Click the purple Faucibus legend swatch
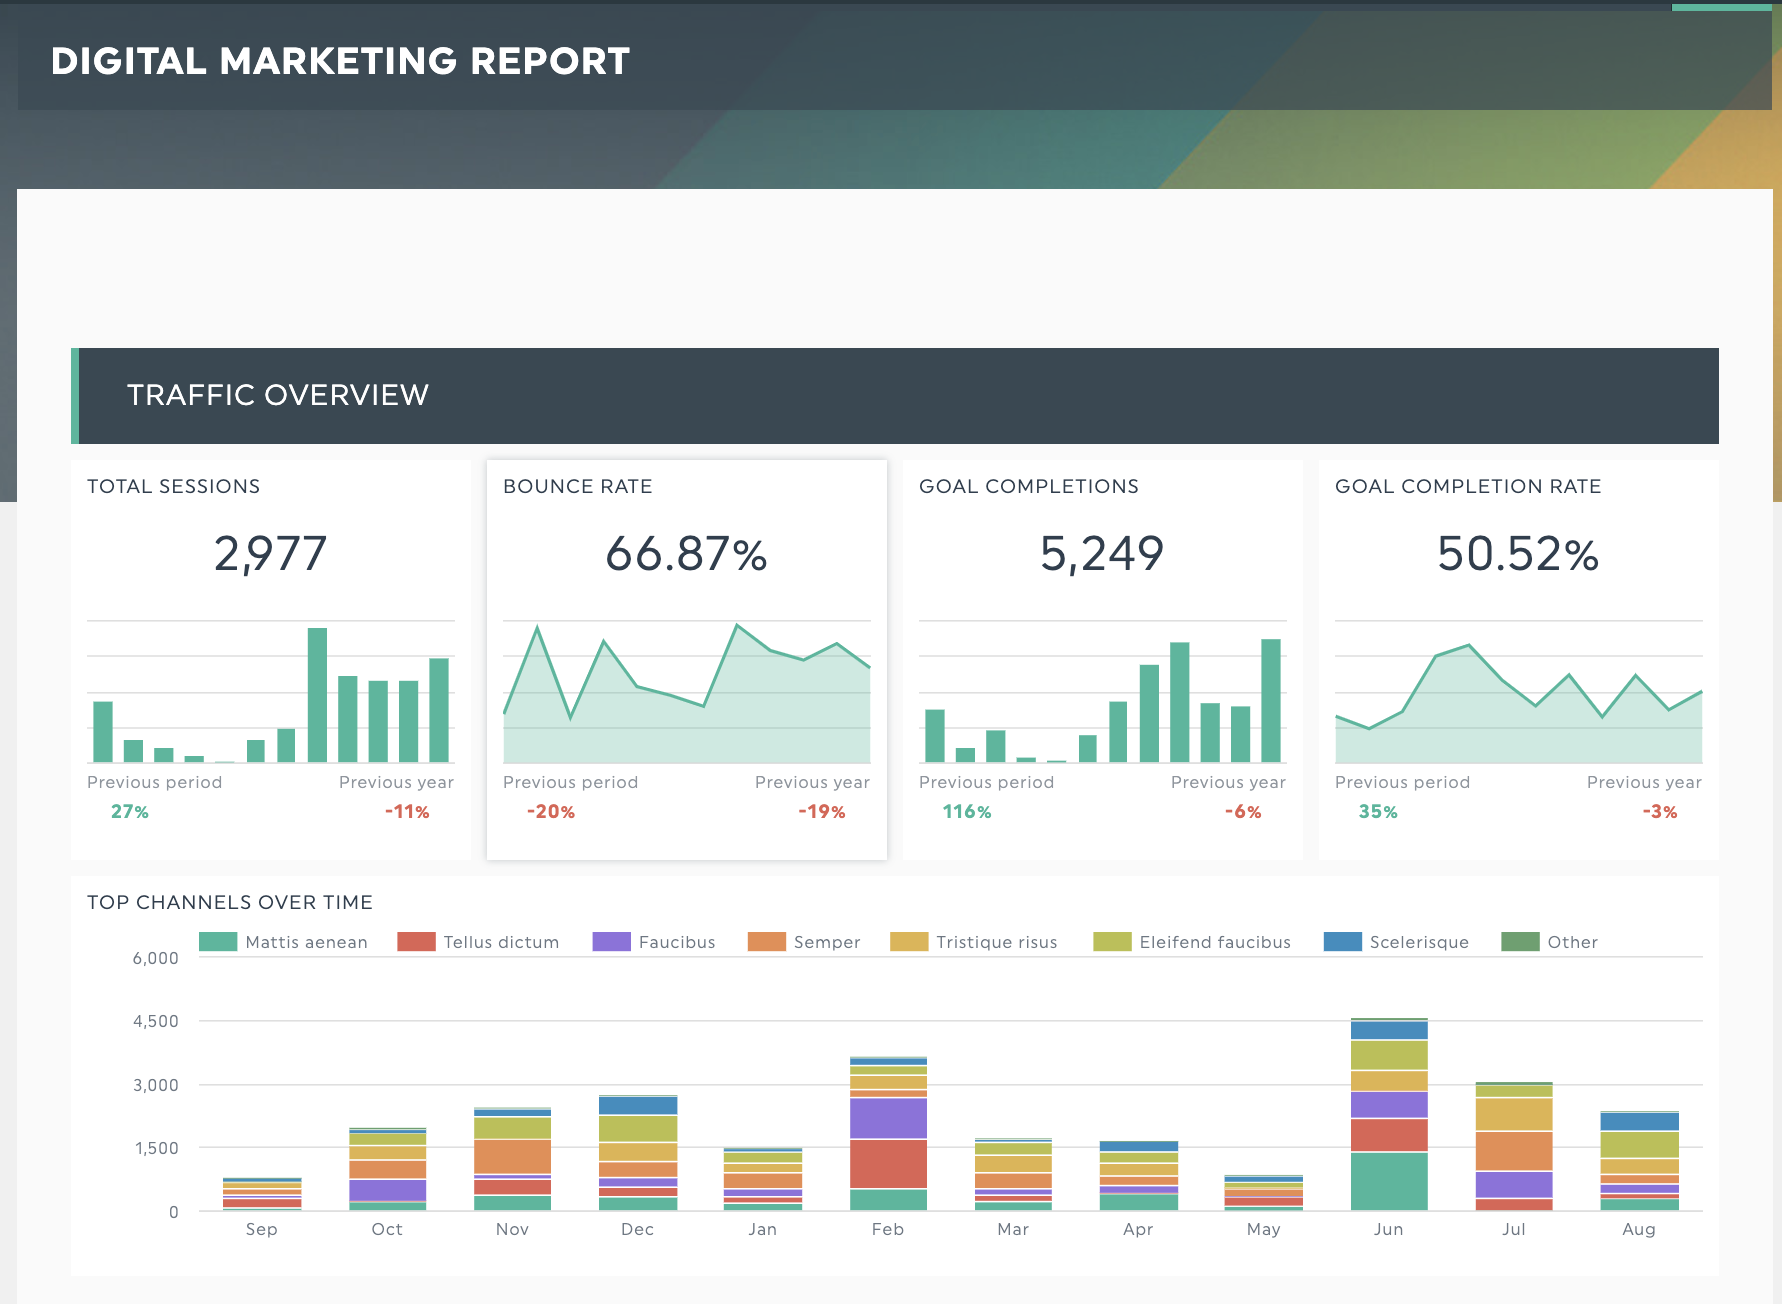Screen dimensions: 1782x1304 click(611, 942)
